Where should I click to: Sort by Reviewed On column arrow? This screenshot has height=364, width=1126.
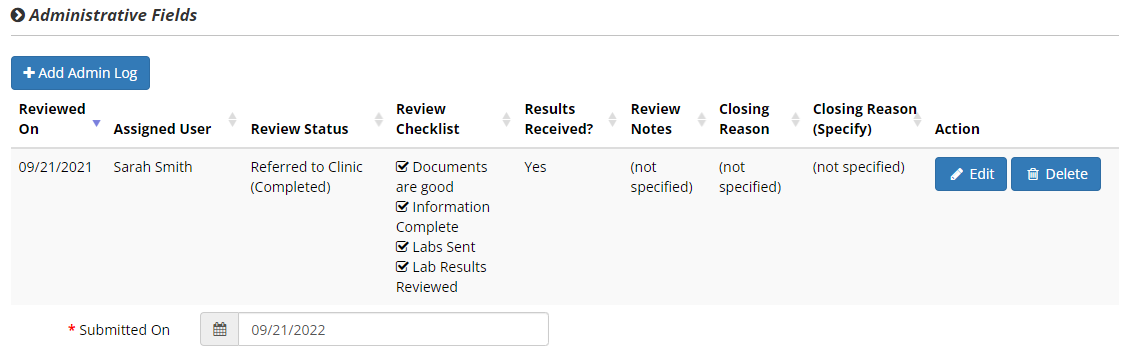tap(96, 123)
